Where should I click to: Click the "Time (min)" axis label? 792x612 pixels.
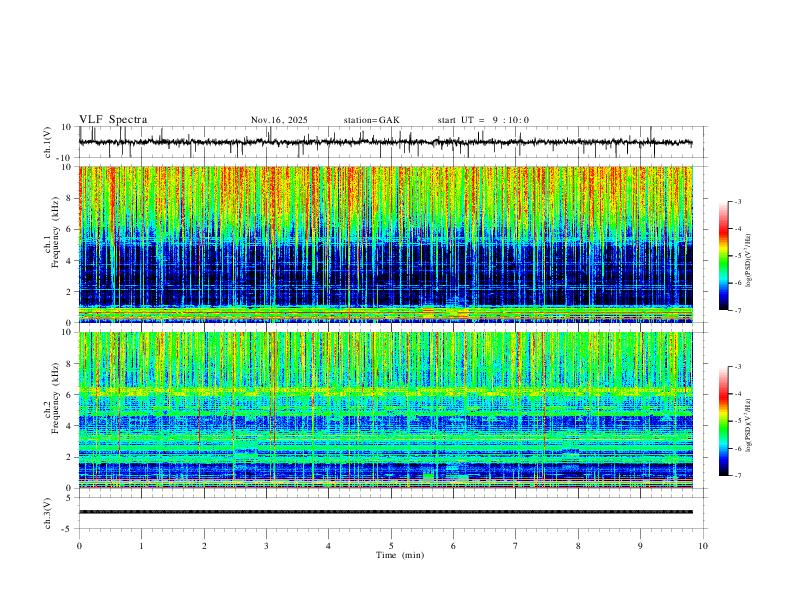[x=400, y=555]
